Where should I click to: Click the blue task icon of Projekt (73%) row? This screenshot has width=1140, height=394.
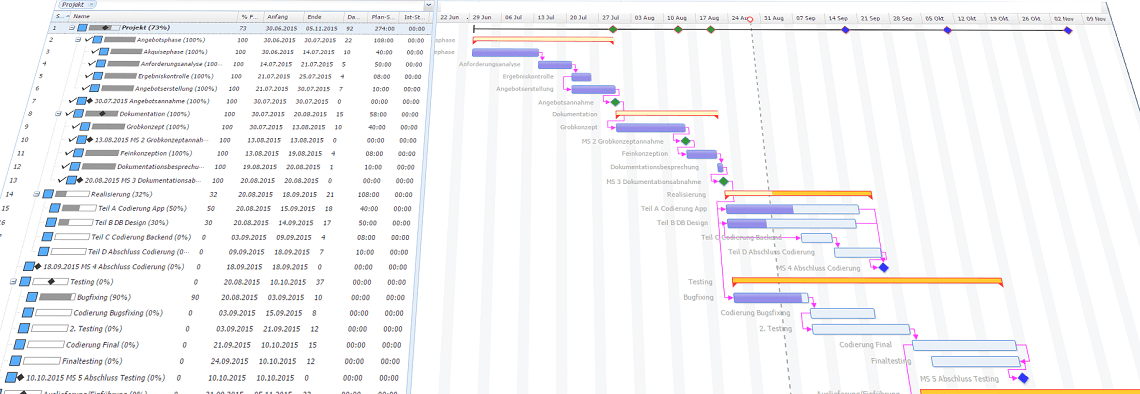click(x=83, y=28)
